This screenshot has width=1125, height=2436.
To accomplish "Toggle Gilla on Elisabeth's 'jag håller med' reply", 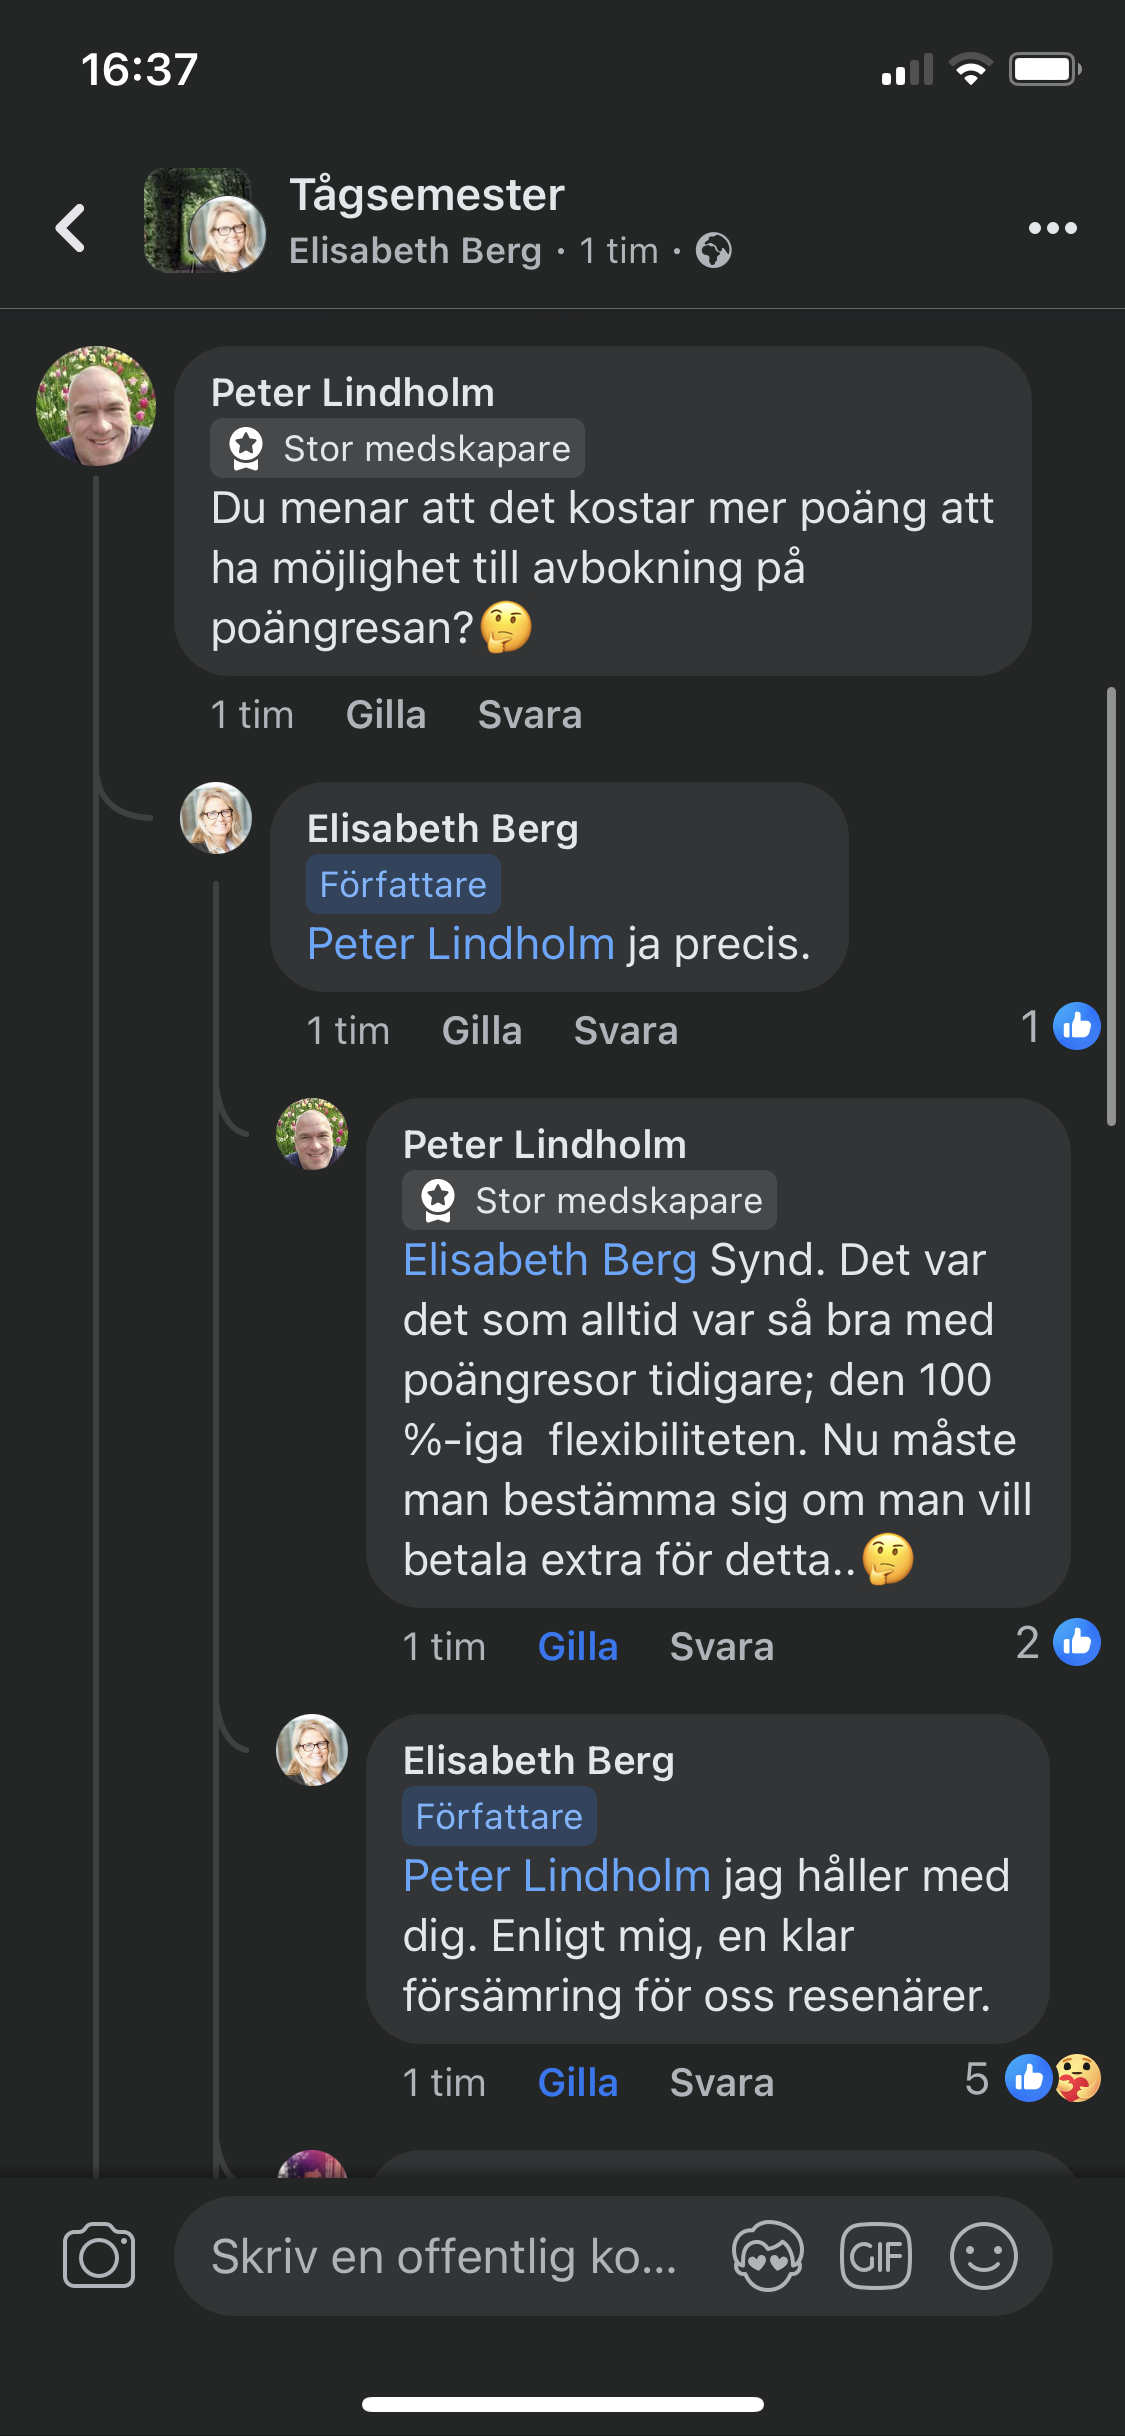I will (x=578, y=2083).
